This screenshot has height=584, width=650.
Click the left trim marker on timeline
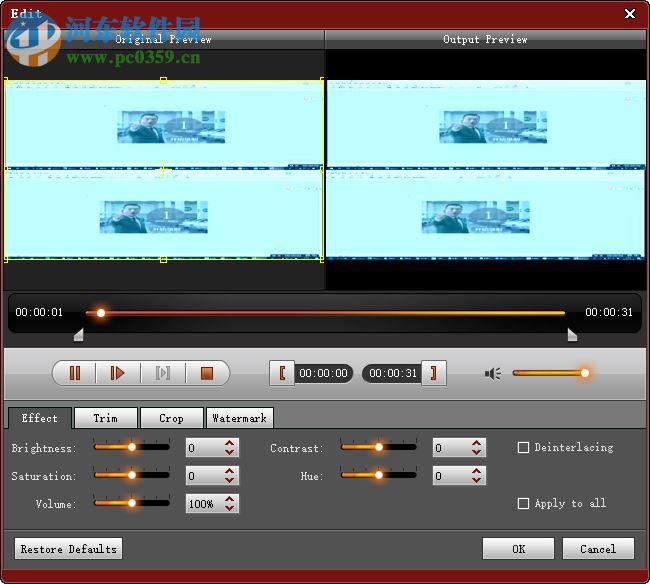[x=79, y=335]
